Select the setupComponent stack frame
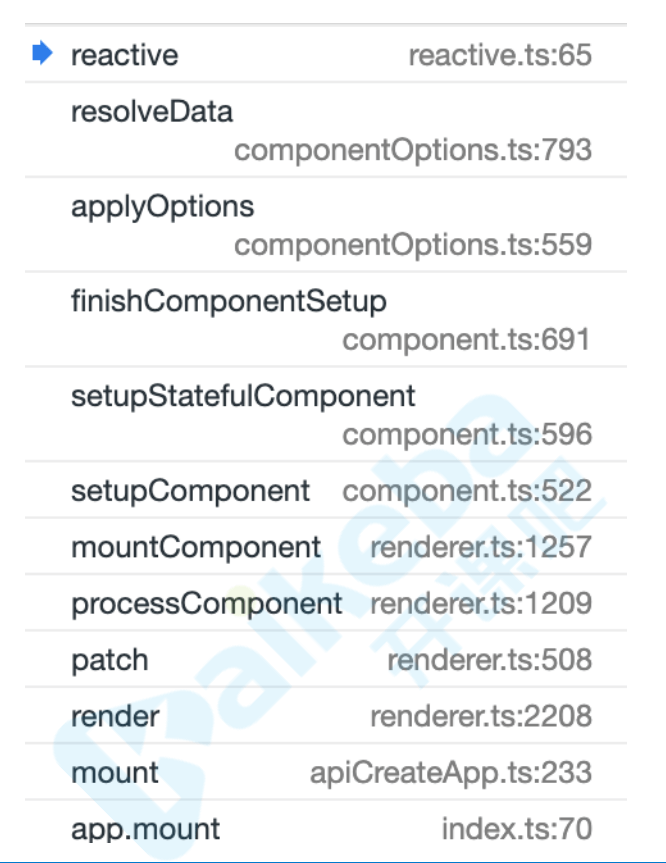The image size is (666, 863). click(x=326, y=490)
